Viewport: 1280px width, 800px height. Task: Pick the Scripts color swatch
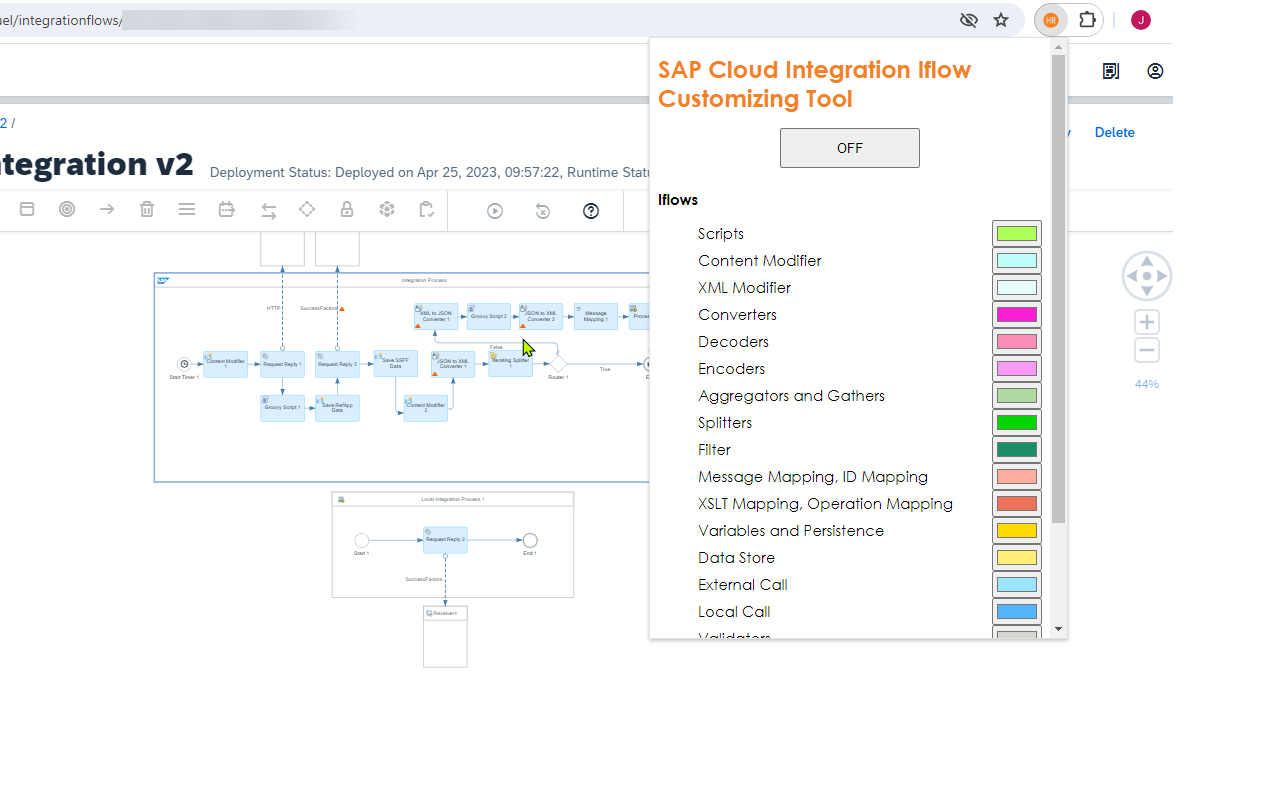click(1017, 234)
